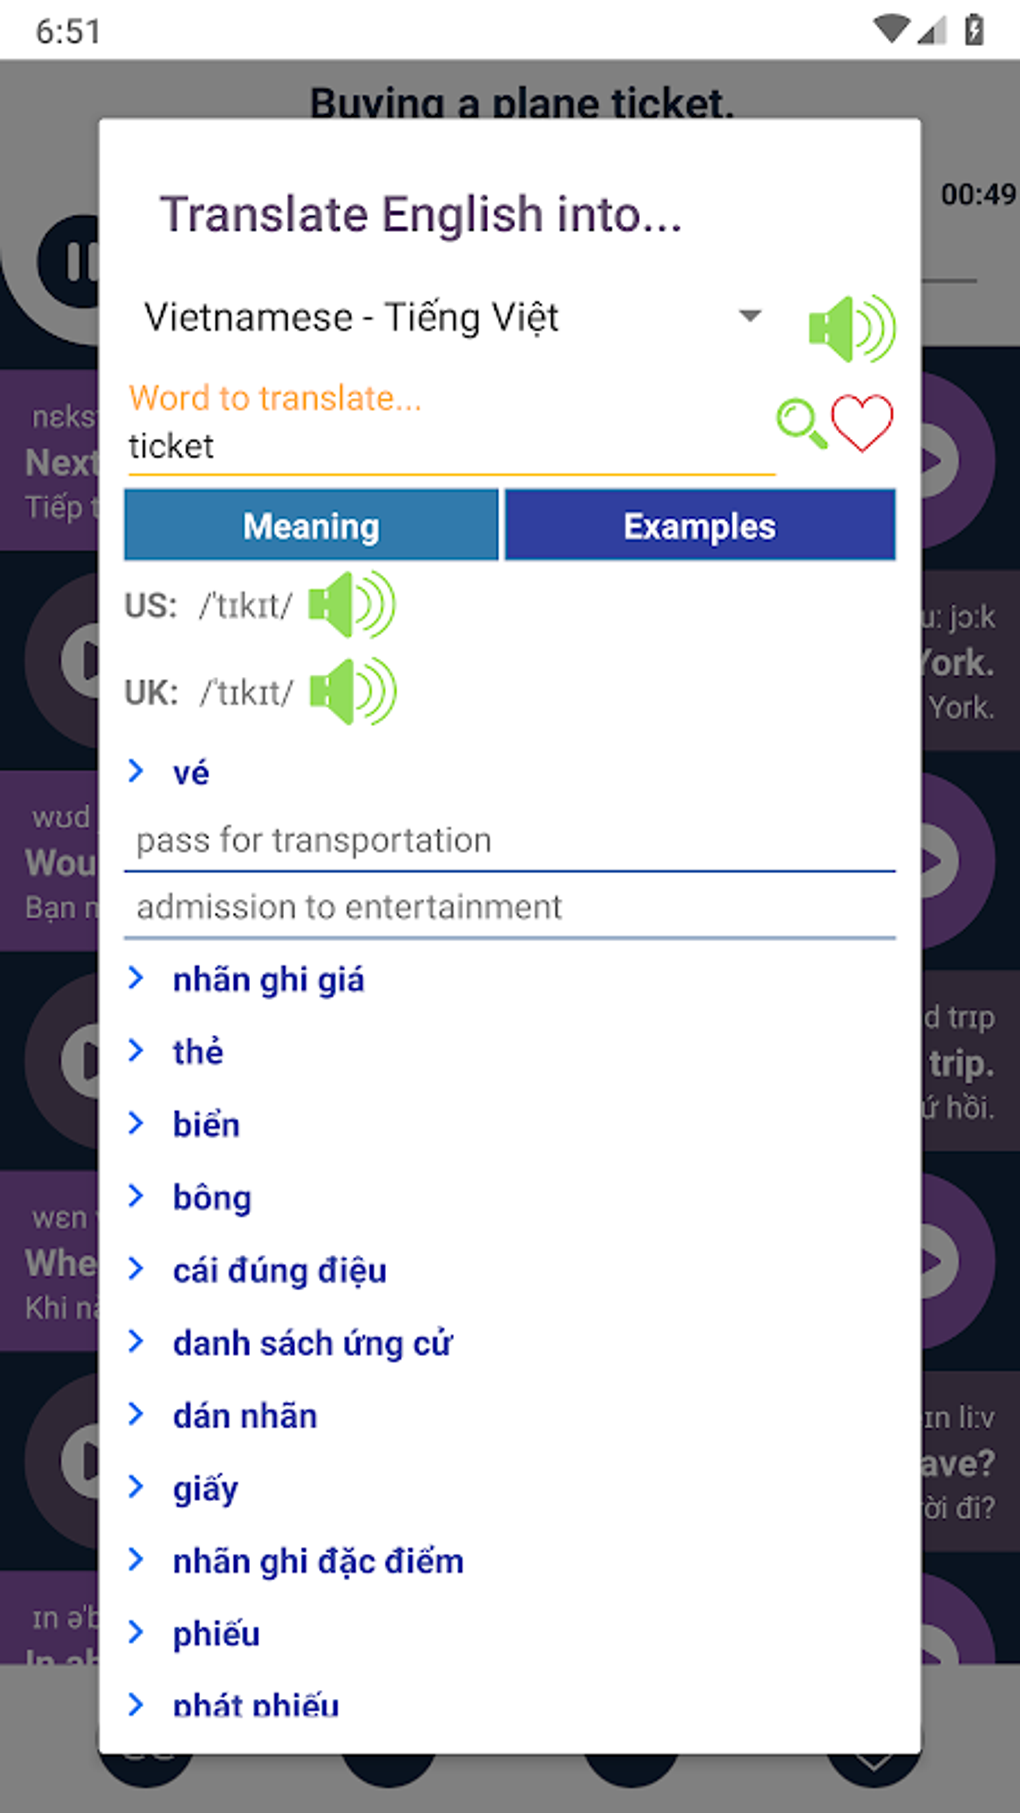Toggle favorite status for the word ticket
1020x1813 pixels.
click(x=863, y=421)
